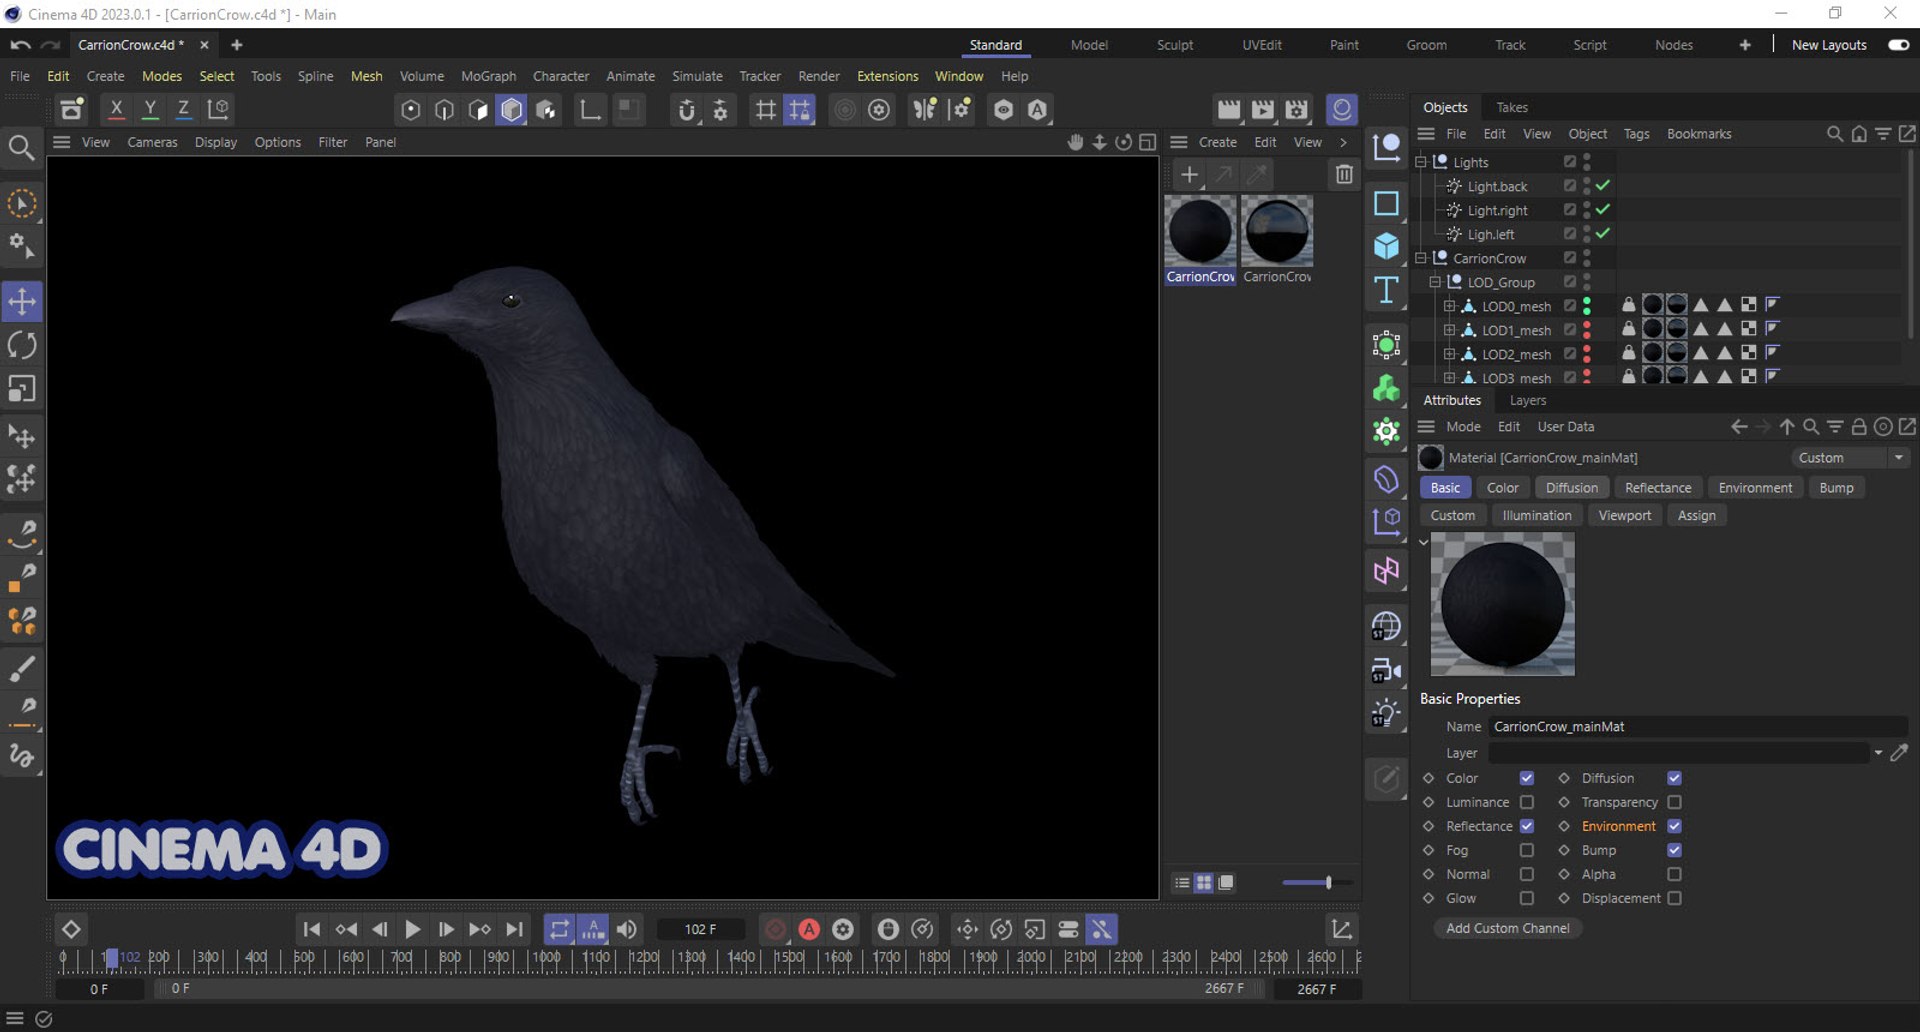The width and height of the screenshot is (1920, 1032).
Task: Lock the Attributes manager with lock icon
Action: (x=1859, y=427)
